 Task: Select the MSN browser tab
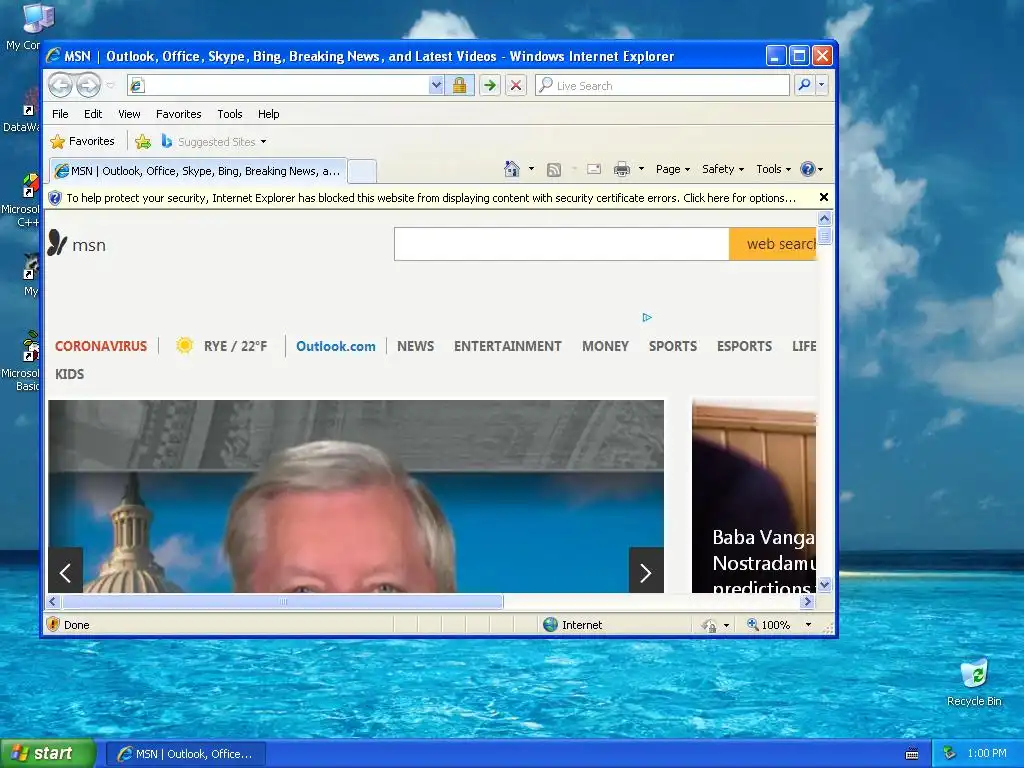[x=198, y=170]
